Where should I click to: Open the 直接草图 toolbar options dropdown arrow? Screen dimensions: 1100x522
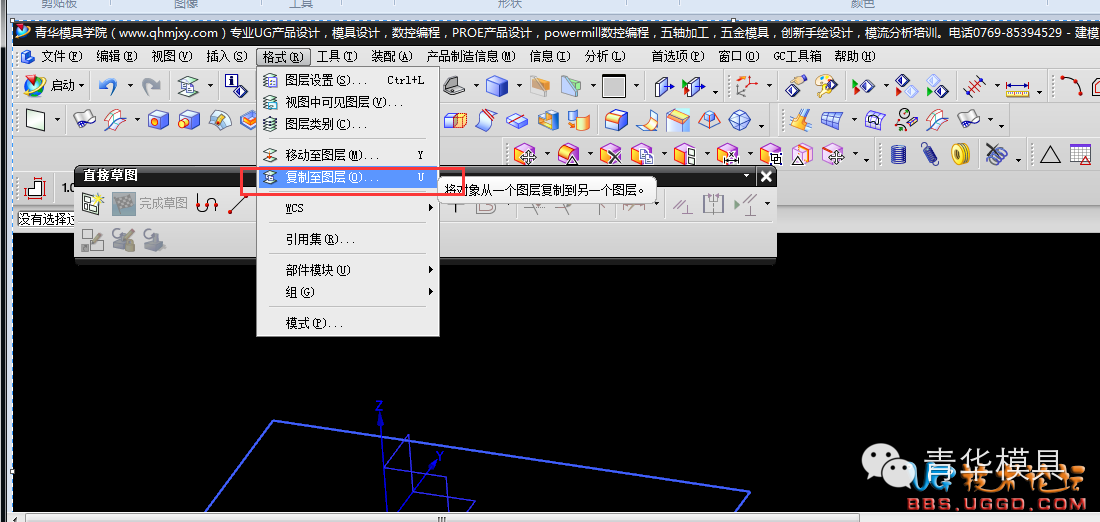click(747, 176)
